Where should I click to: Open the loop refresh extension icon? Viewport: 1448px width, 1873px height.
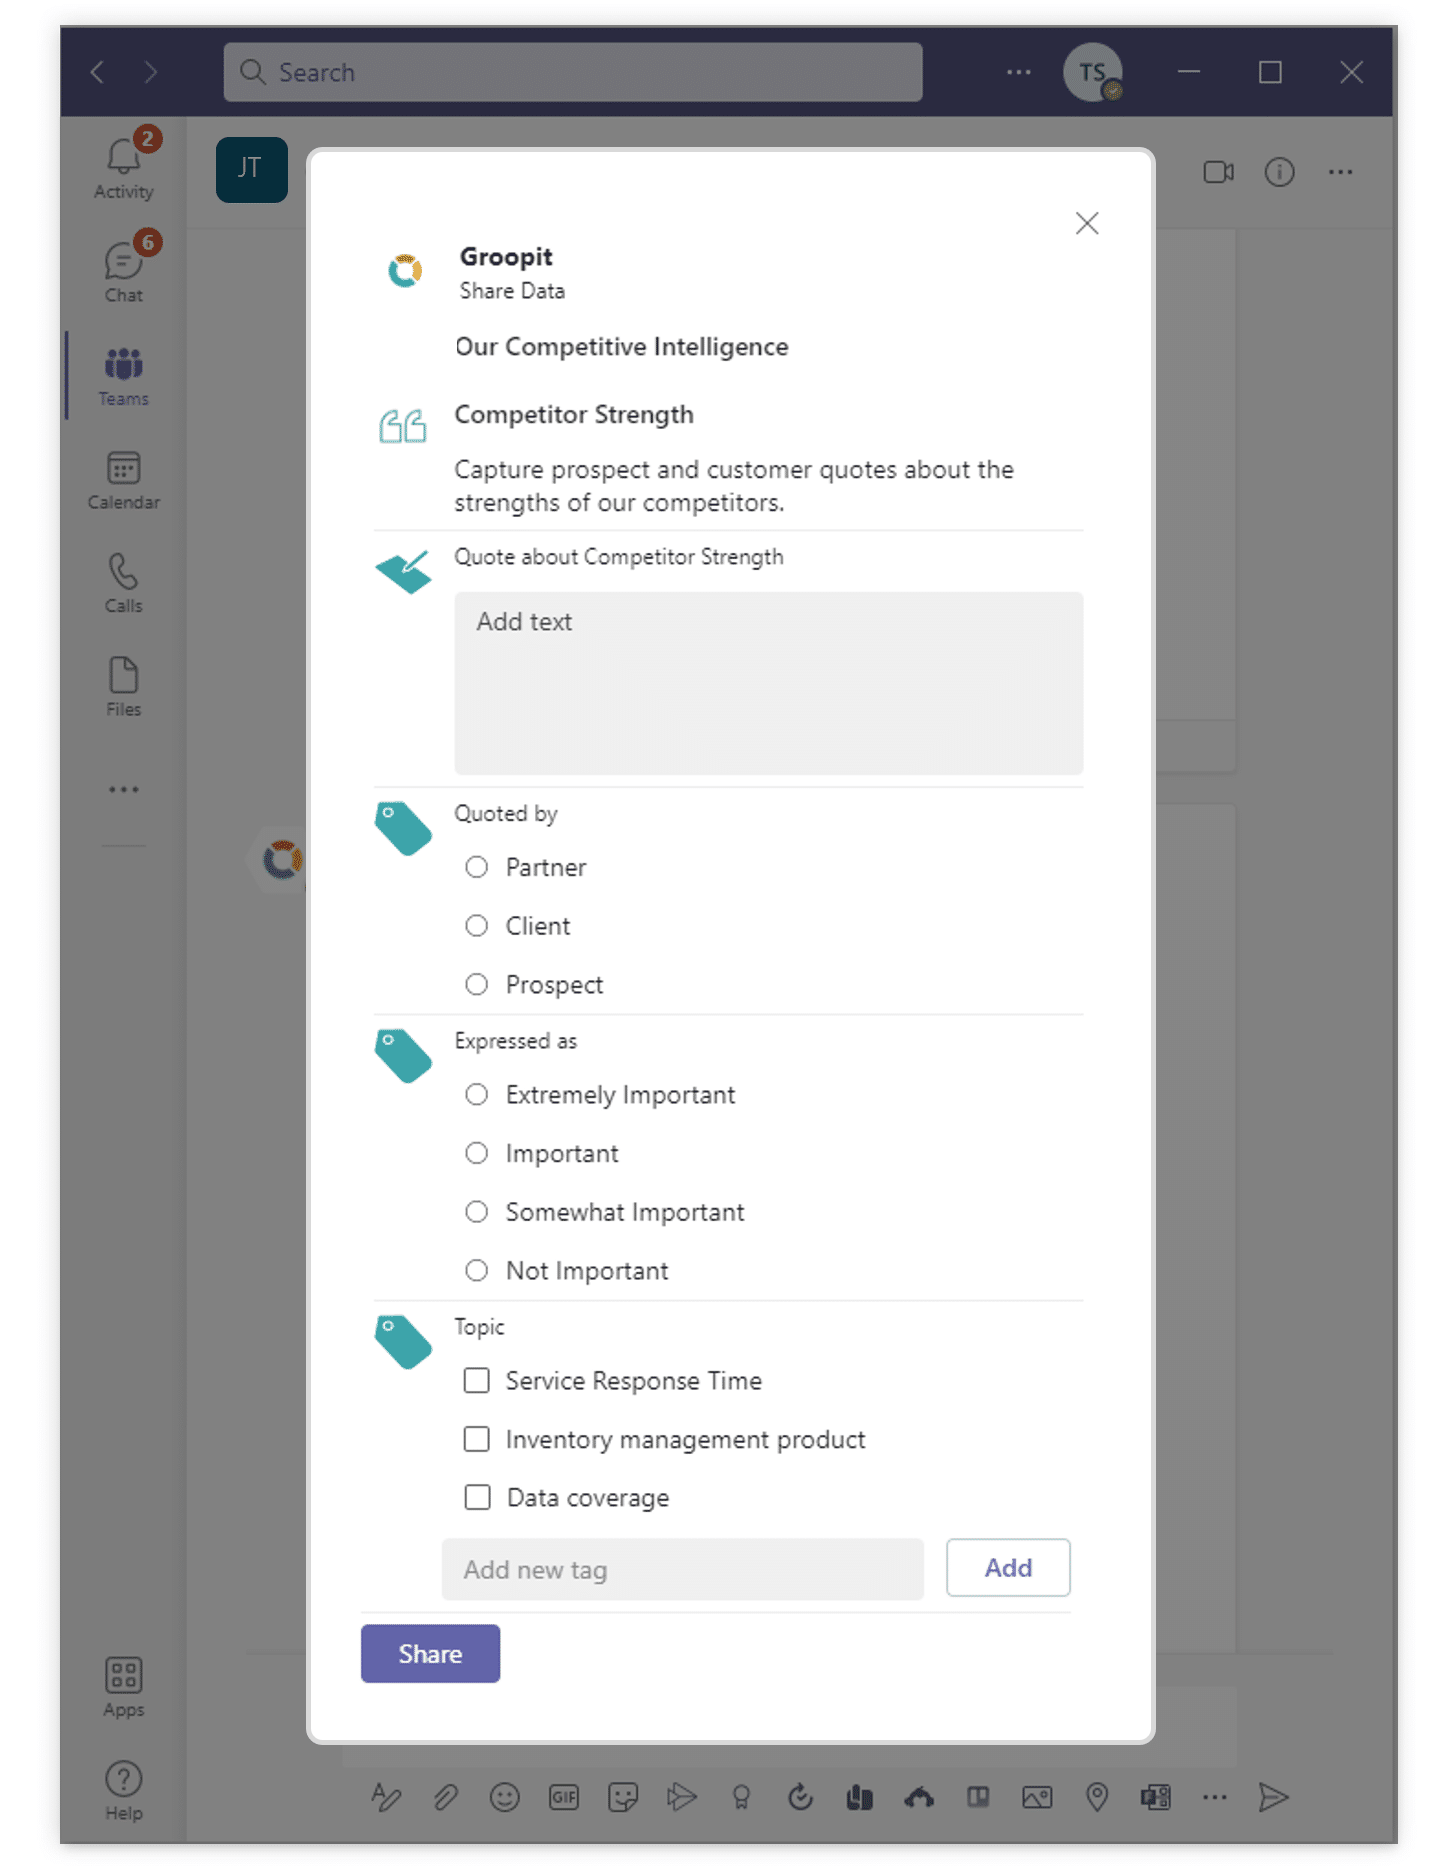tap(800, 1798)
